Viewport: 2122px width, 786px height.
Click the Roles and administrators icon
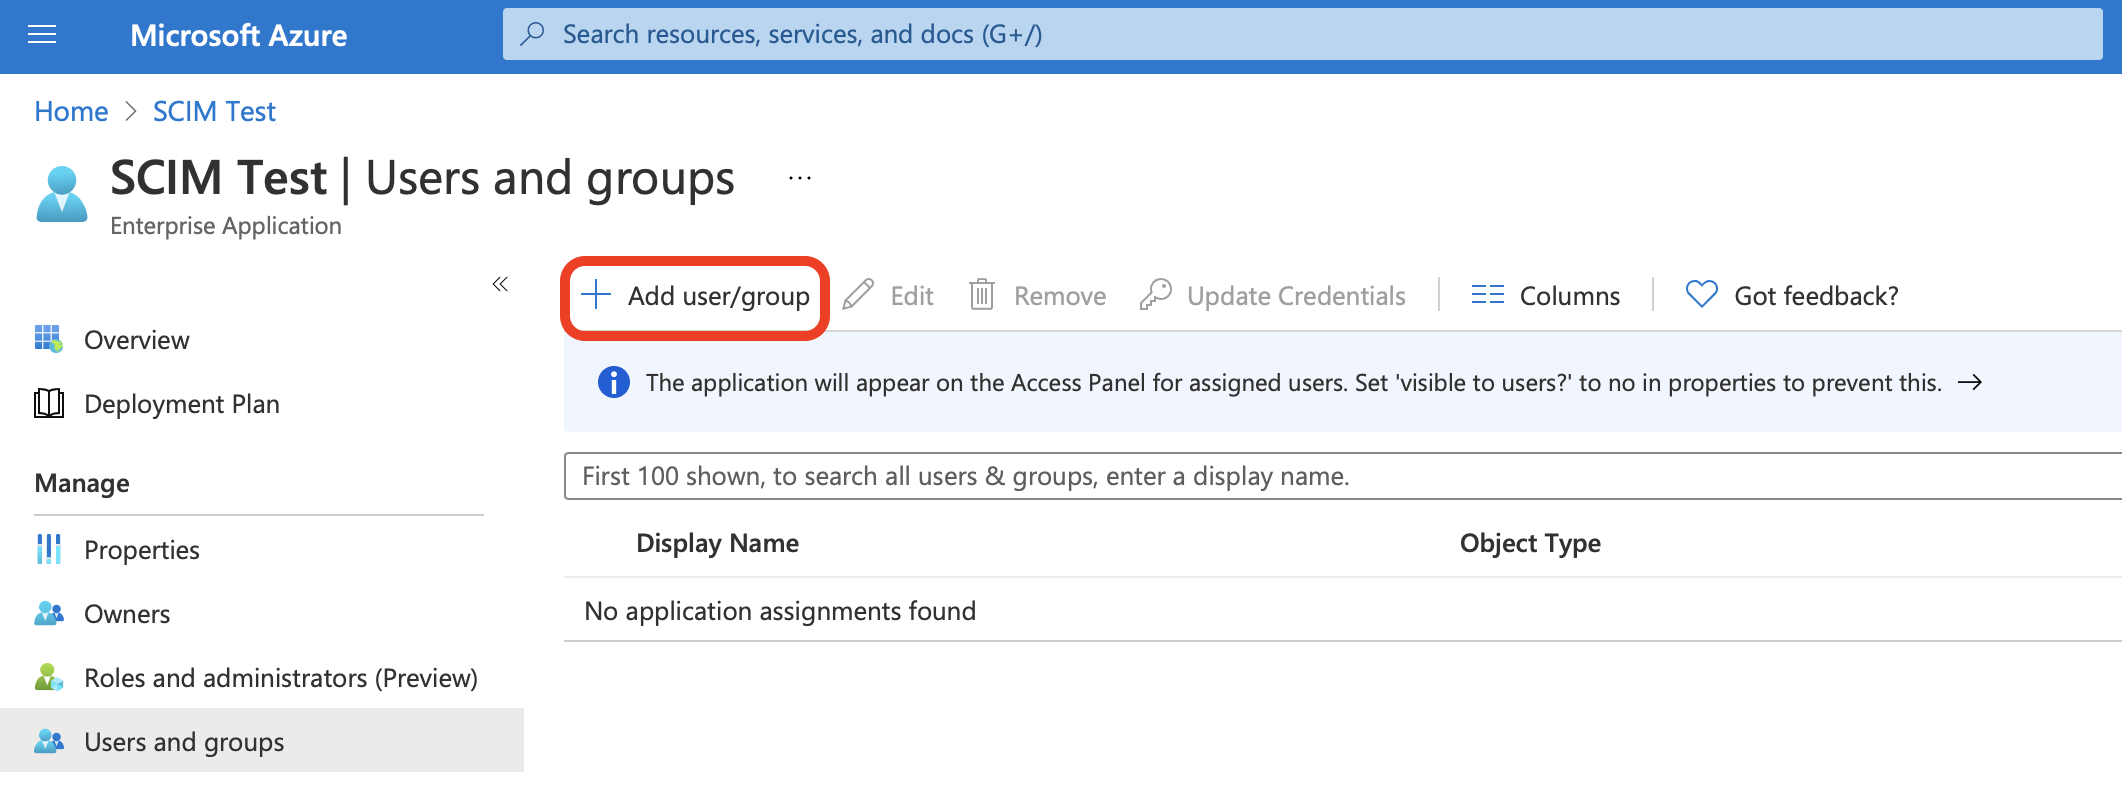pos(49,677)
